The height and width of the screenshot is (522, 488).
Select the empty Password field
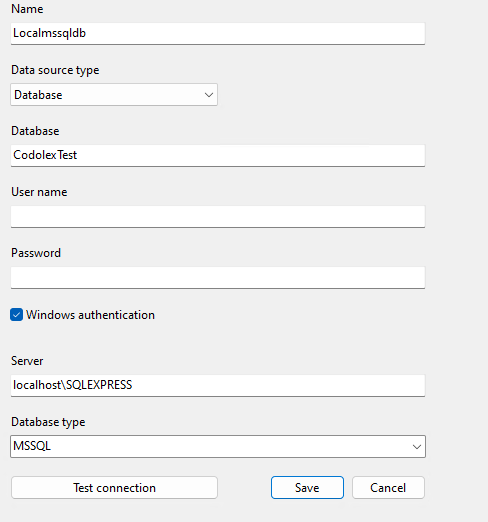tap(218, 277)
